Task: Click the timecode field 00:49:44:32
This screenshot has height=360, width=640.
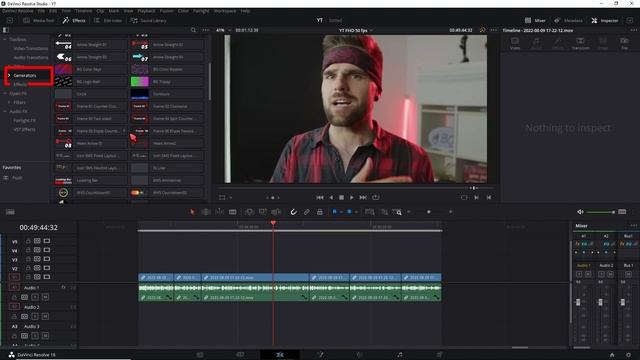Action: point(38,227)
